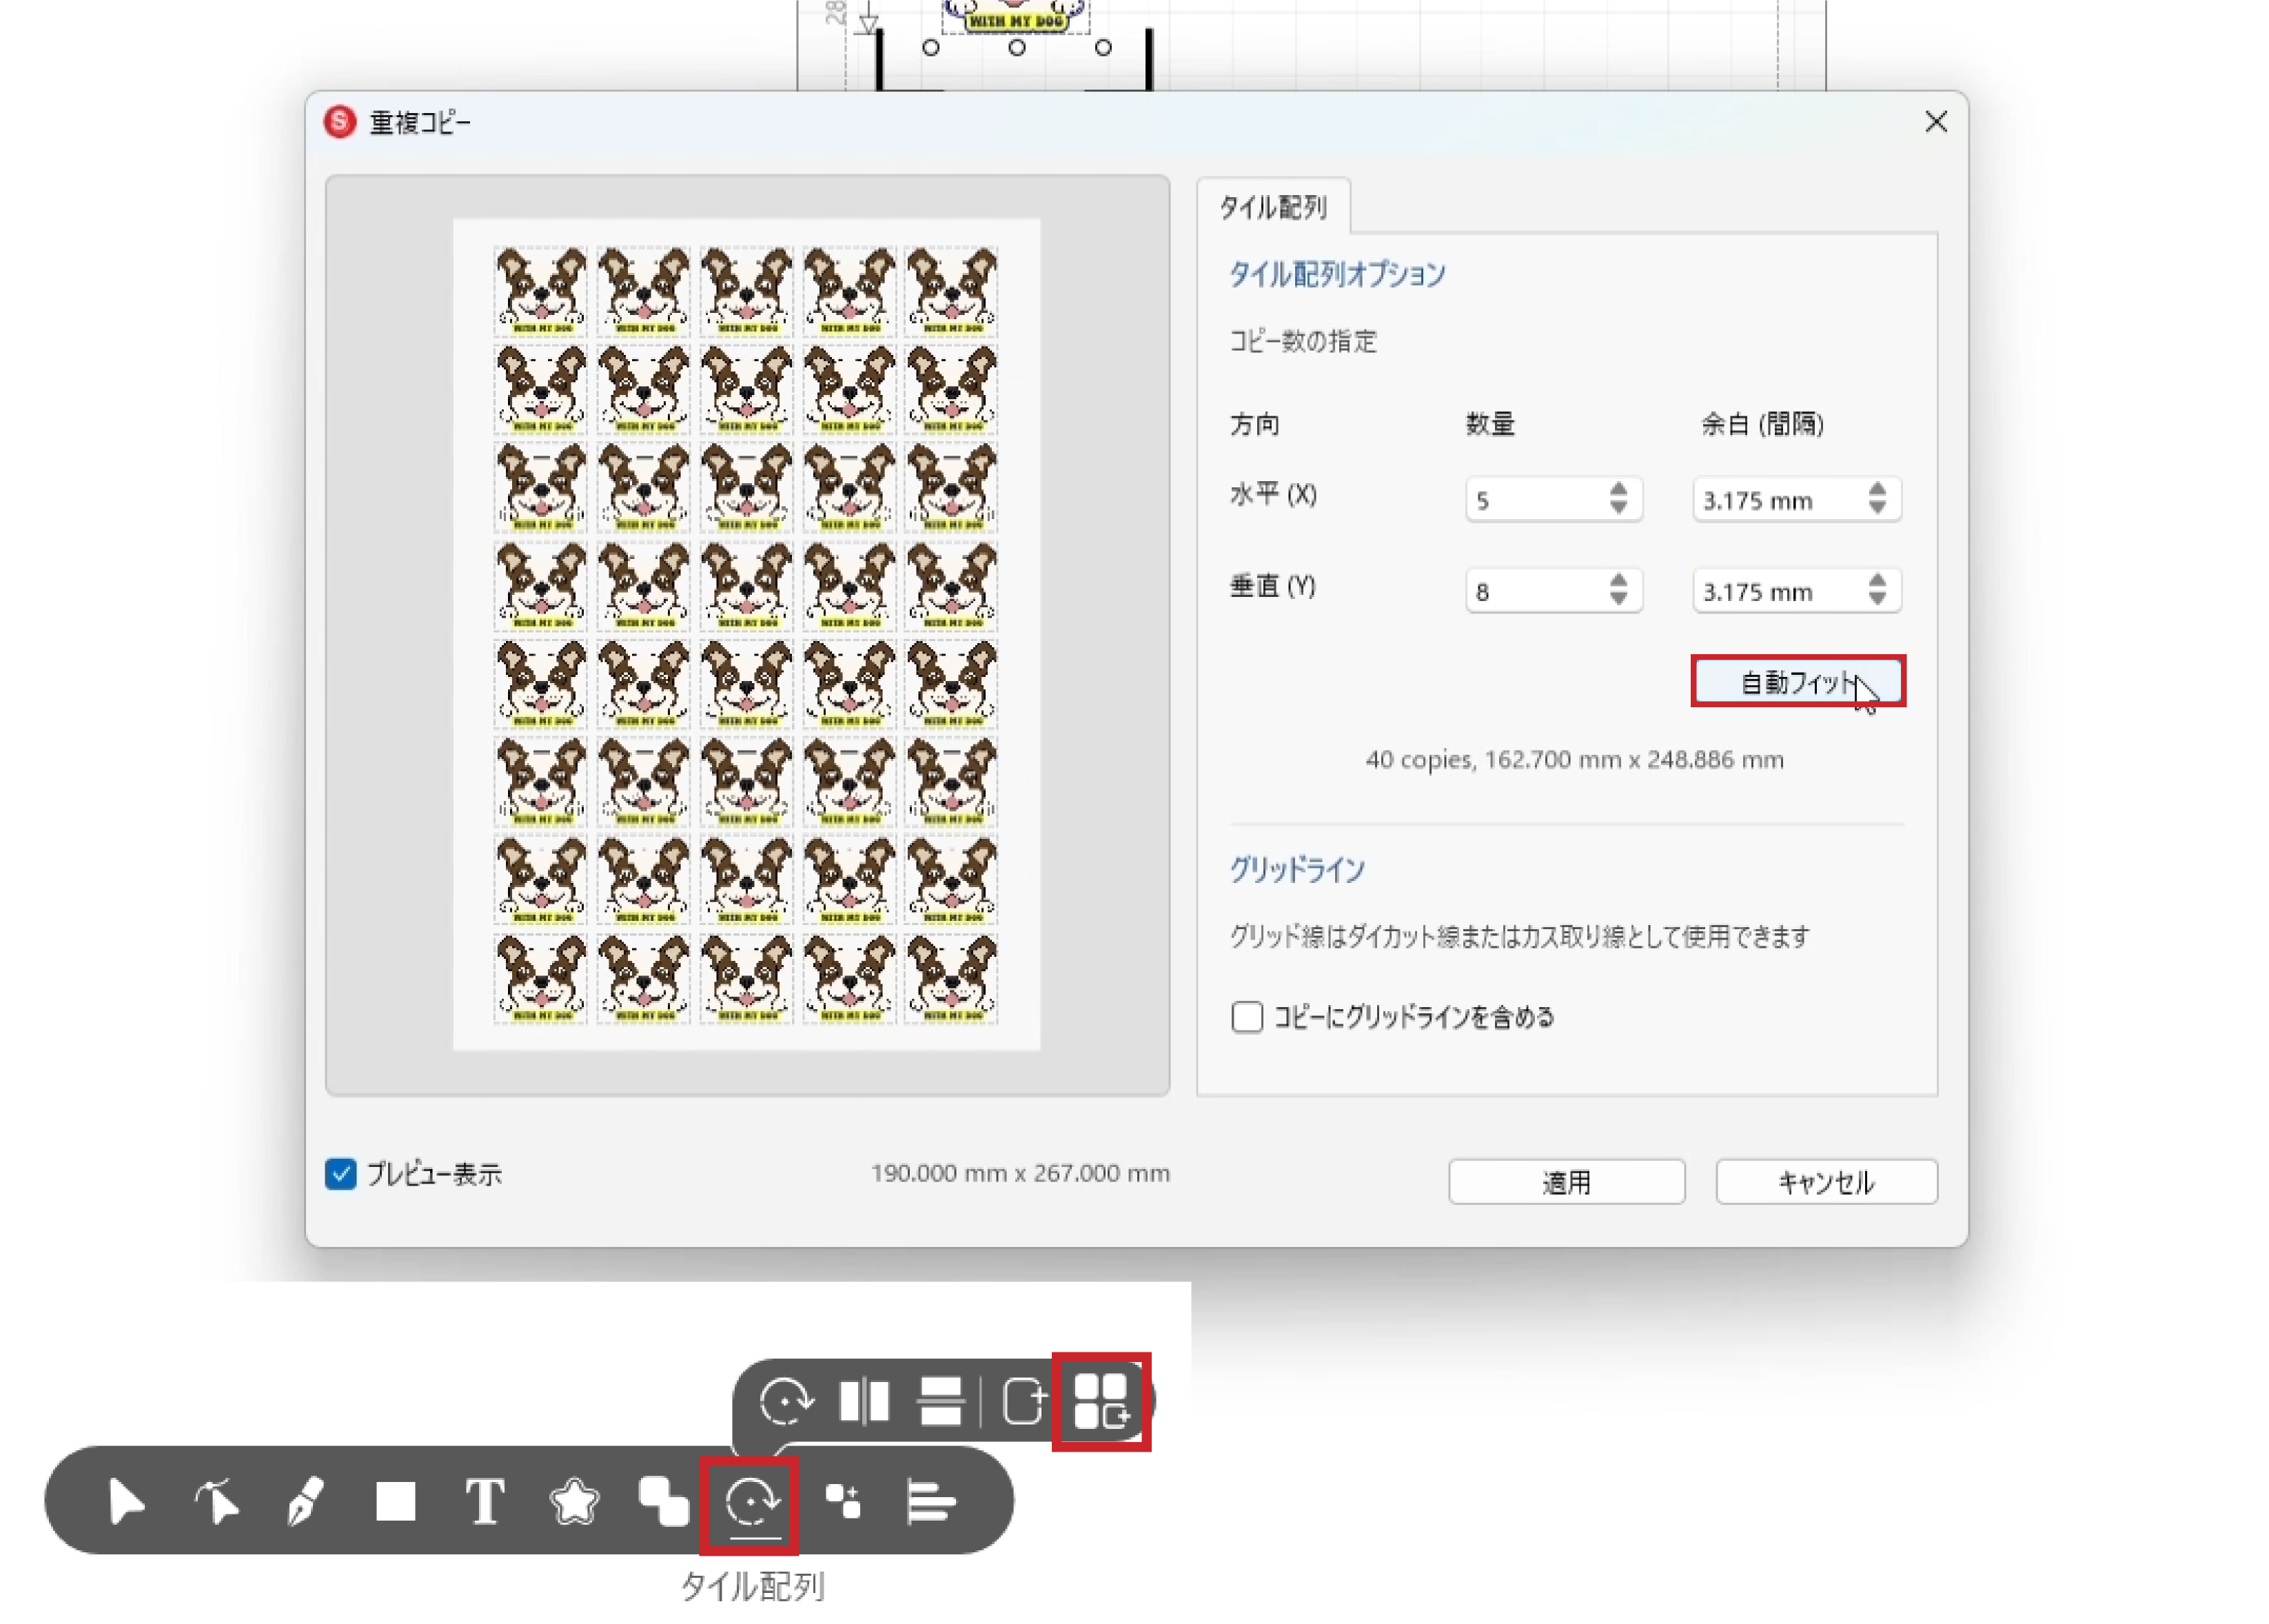
Task: Click the rotate icon in the popup submenu
Action: [x=786, y=1400]
